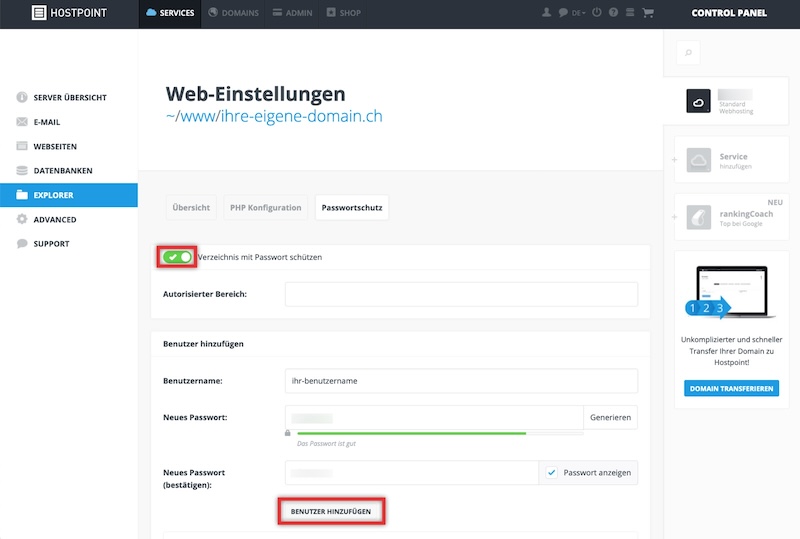Open the chat bubble icon in header
800x539 pixels.
[x=563, y=12]
